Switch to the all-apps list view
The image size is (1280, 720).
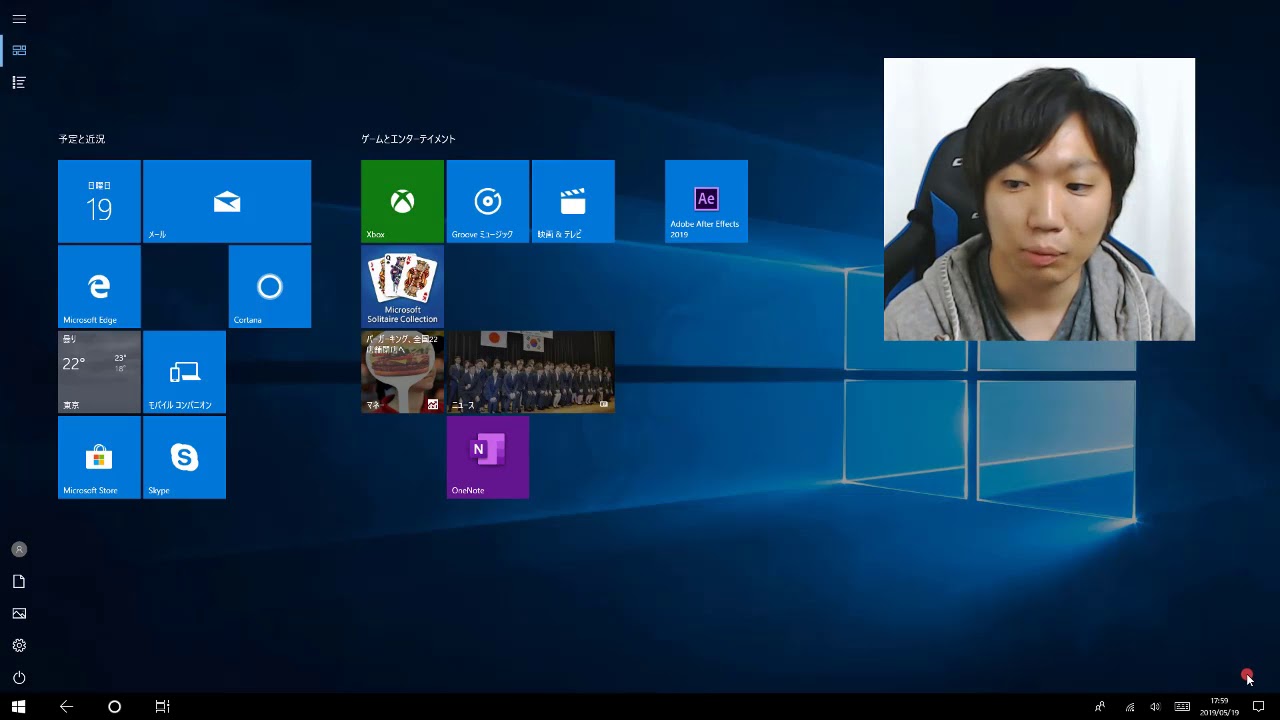coord(19,82)
